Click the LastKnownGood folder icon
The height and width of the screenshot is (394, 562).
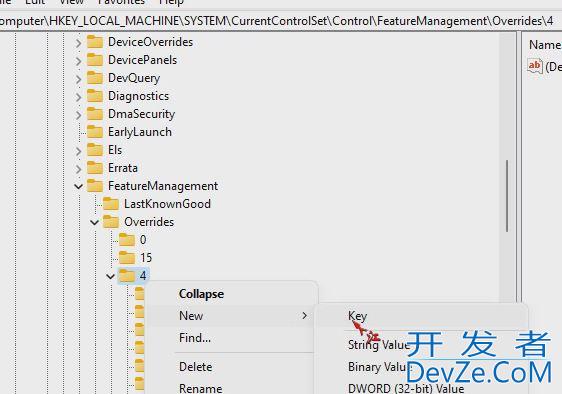pyautogui.click(x=111, y=204)
